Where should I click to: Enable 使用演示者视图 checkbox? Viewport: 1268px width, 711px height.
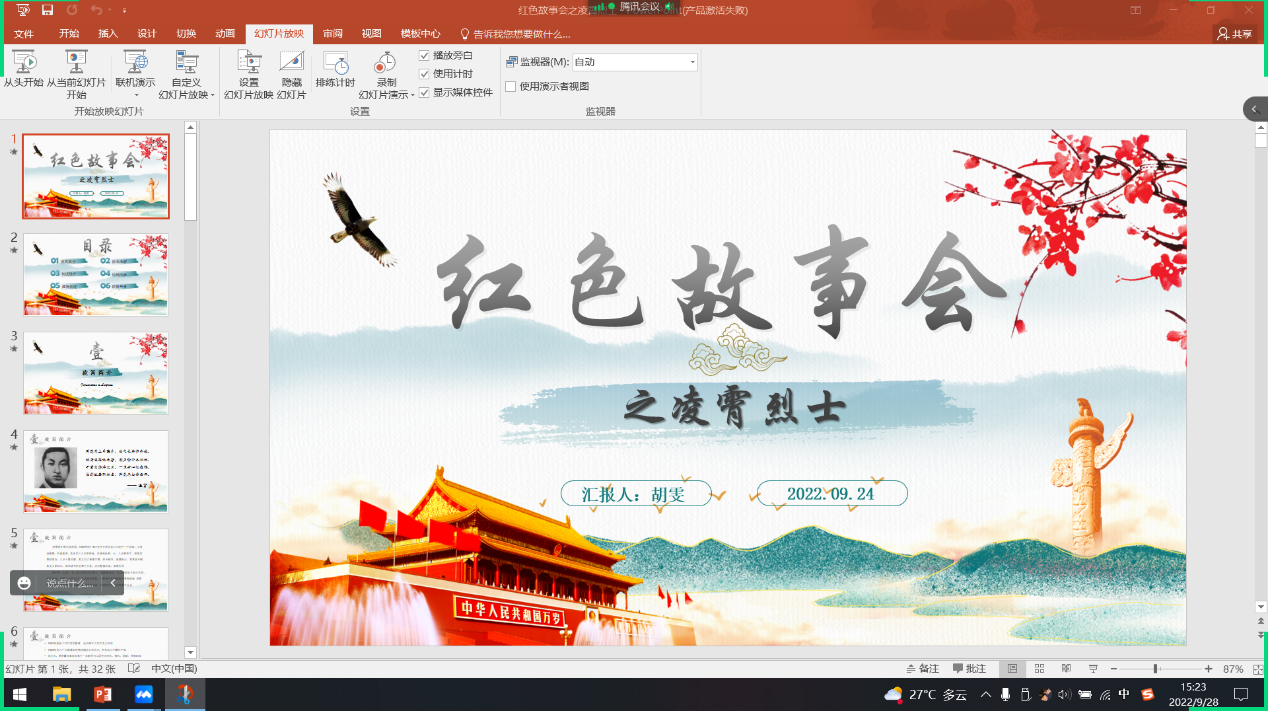click(x=511, y=87)
